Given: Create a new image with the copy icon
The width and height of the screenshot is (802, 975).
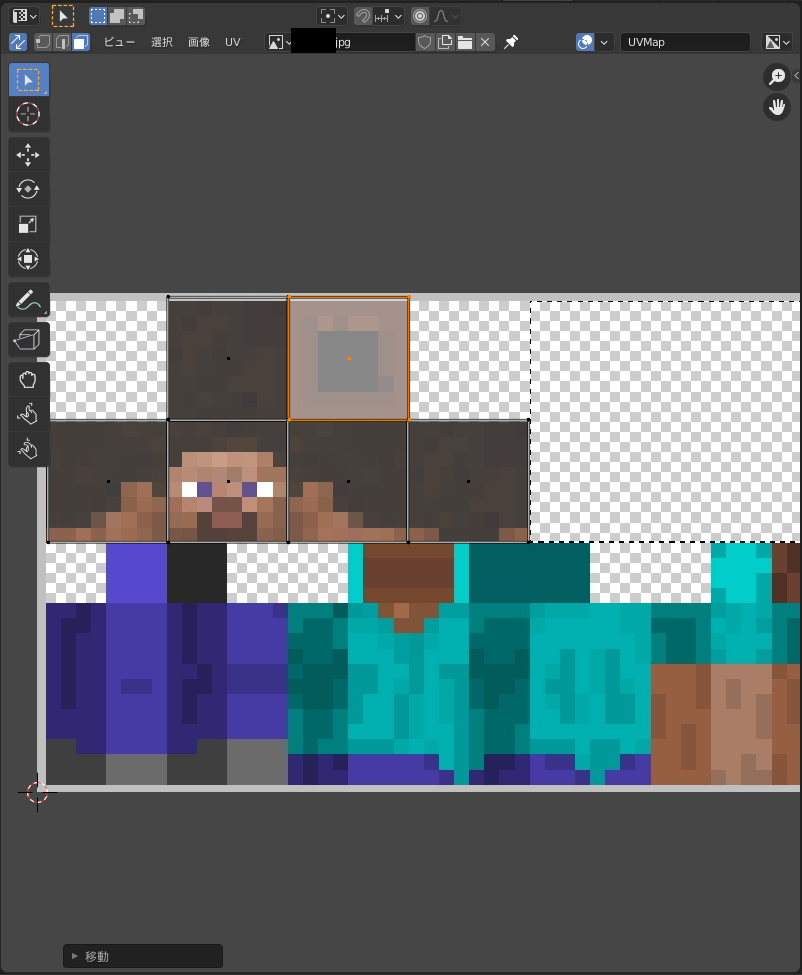Looking at the screenshot, I should [x=445, y=42].
